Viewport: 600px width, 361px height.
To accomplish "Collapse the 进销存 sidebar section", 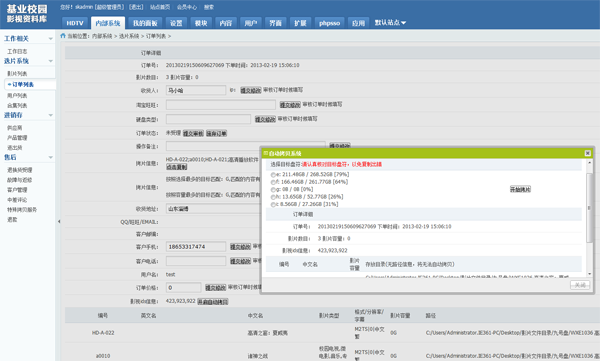I will (x=51, y=115).
